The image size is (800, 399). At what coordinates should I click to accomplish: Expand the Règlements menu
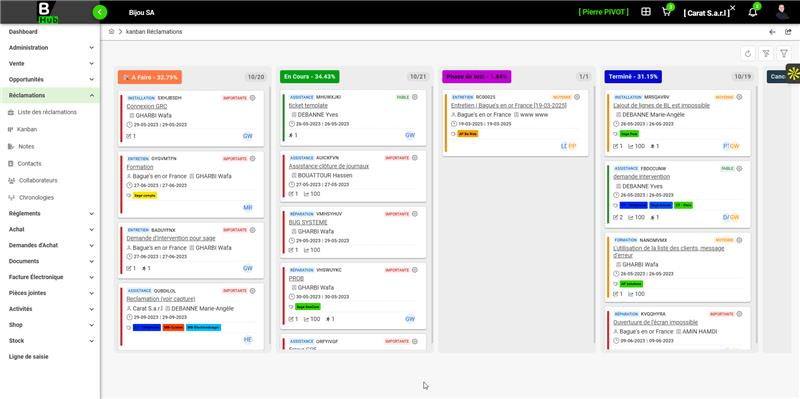click(50, 213)
